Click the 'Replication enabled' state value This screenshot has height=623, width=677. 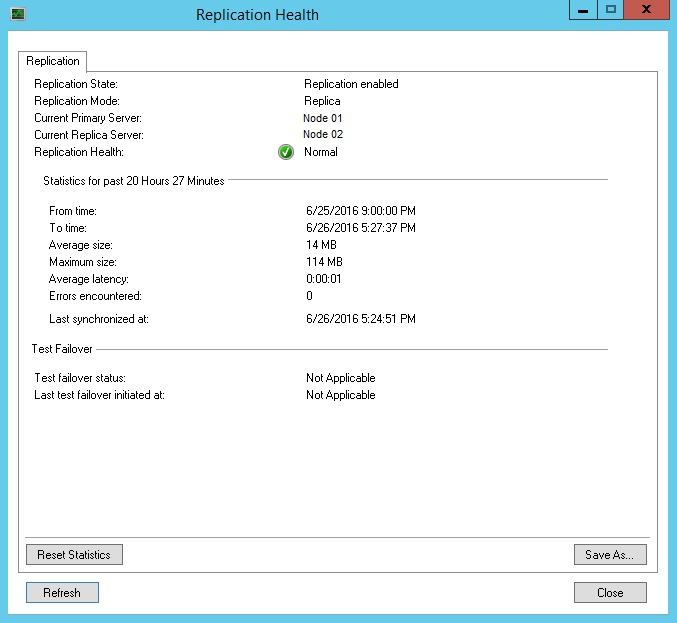(351, 84)
